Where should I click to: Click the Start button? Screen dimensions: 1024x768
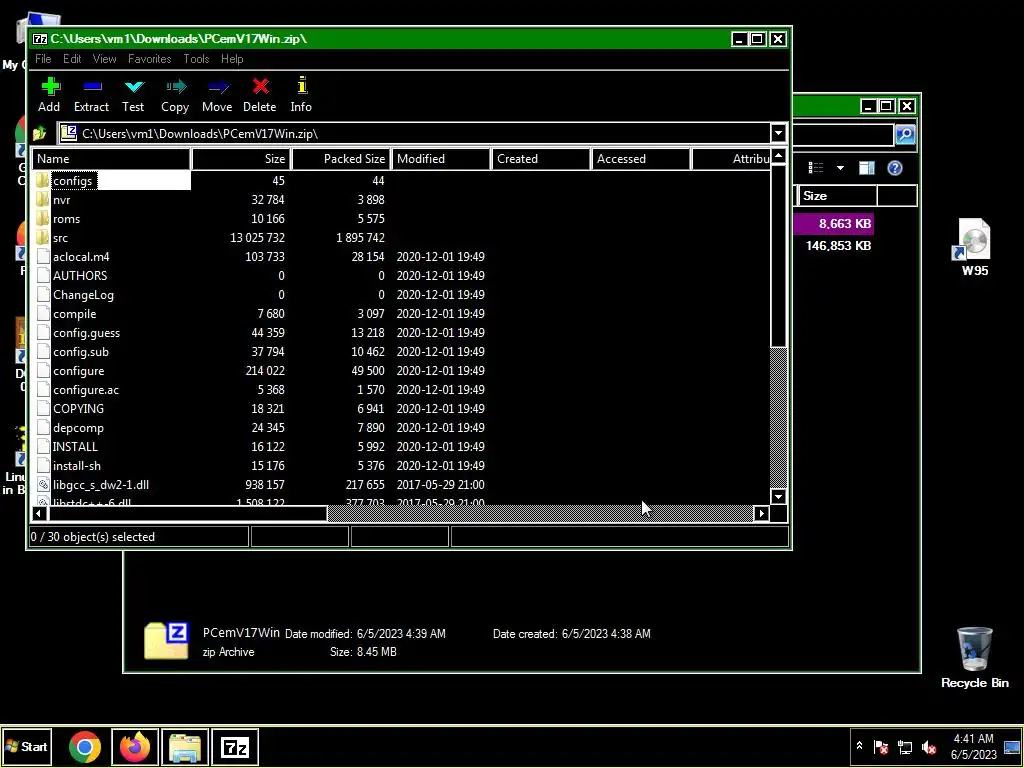[x=27, y=747]
